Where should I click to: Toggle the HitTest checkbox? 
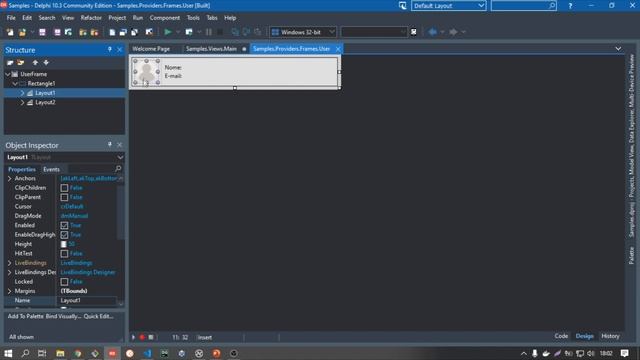pyautogui.click(x=64, y=253)
